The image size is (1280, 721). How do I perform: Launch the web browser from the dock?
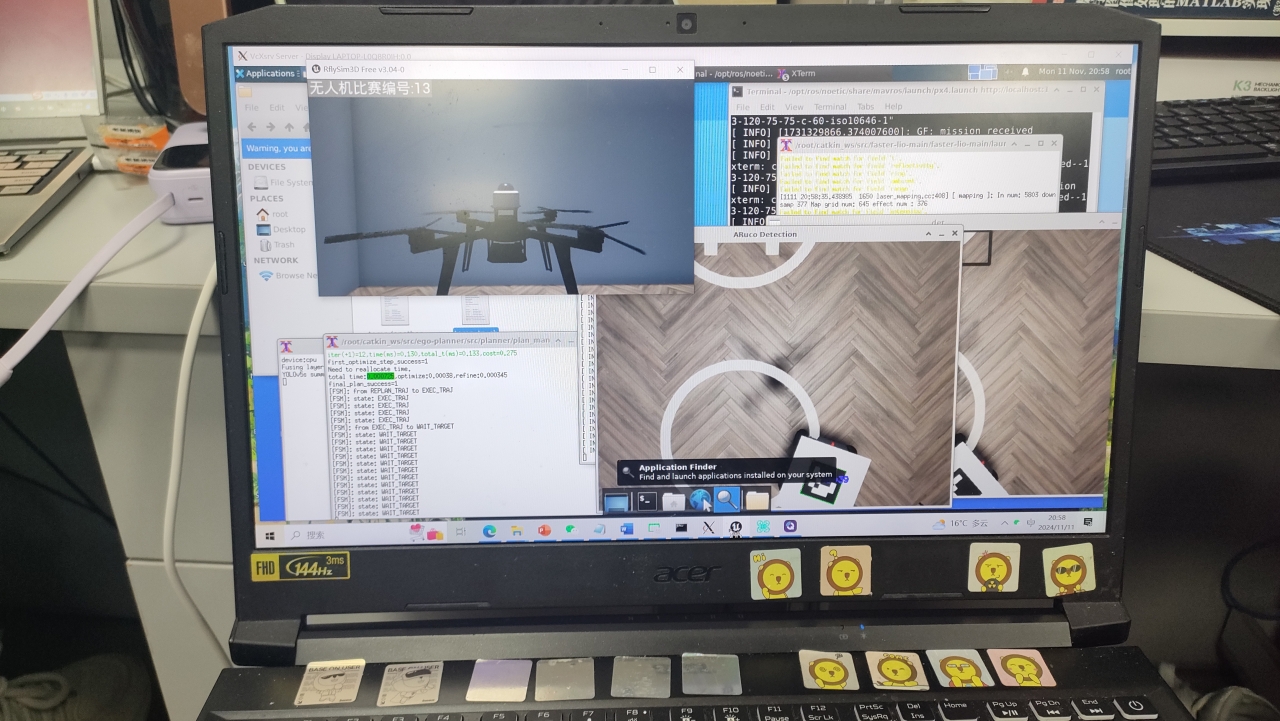700,499
